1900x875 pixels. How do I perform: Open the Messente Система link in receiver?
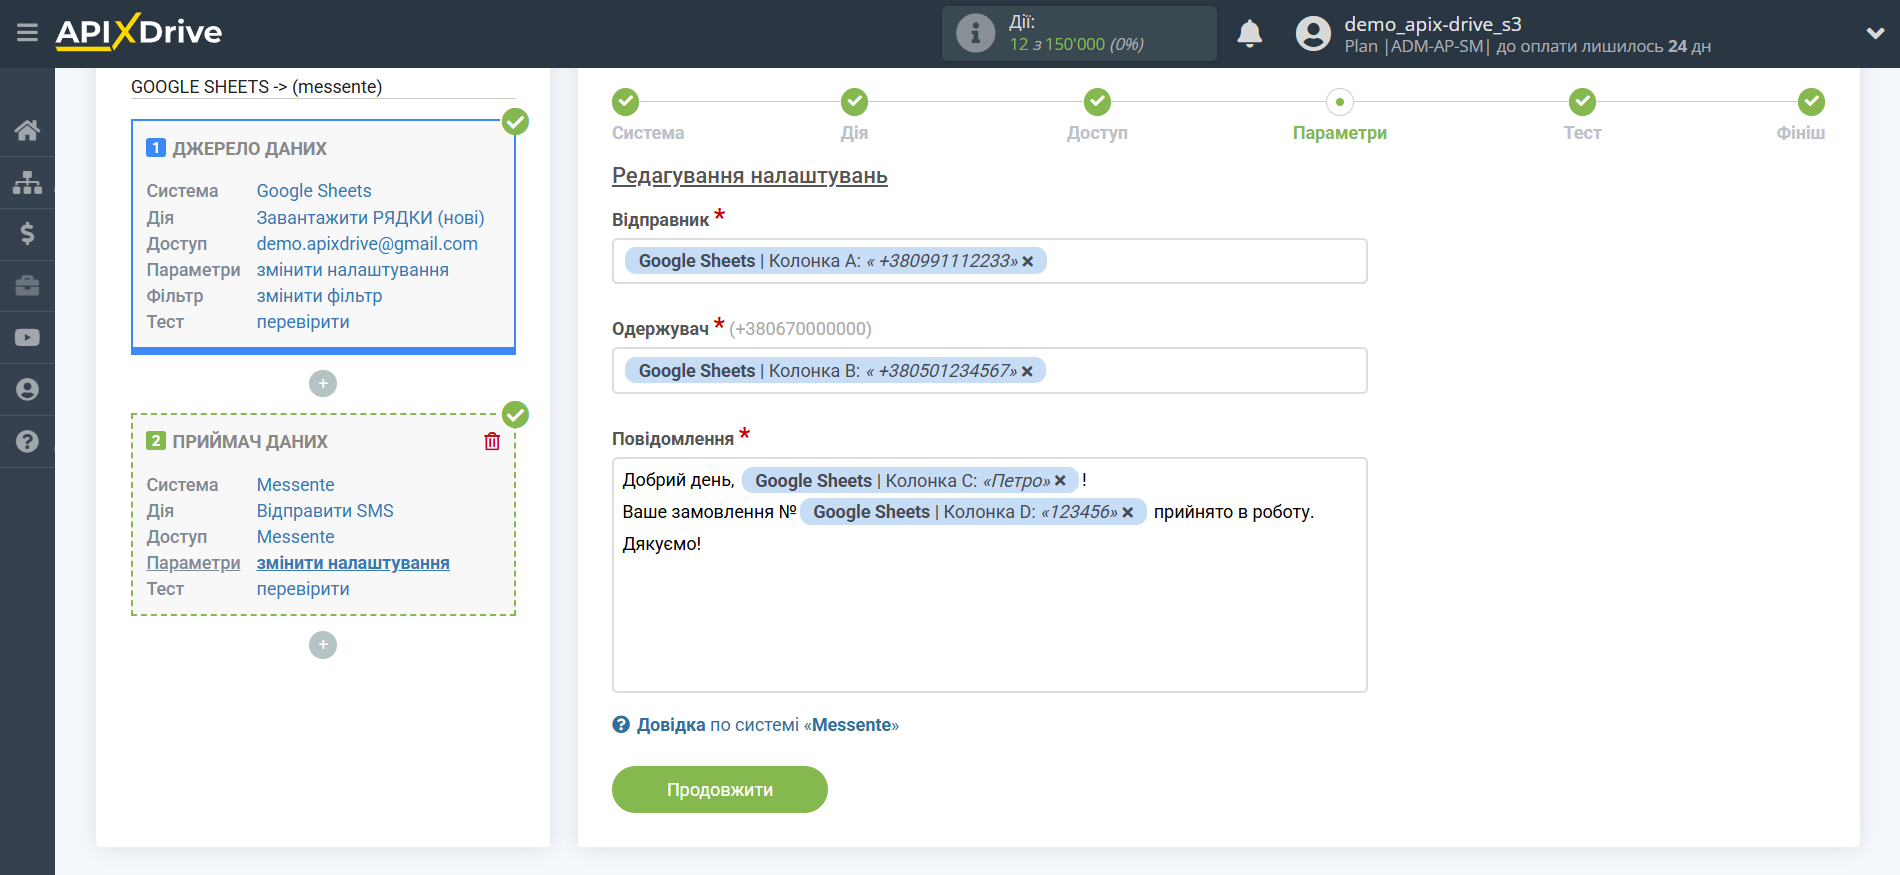click(x=295, y=485)
